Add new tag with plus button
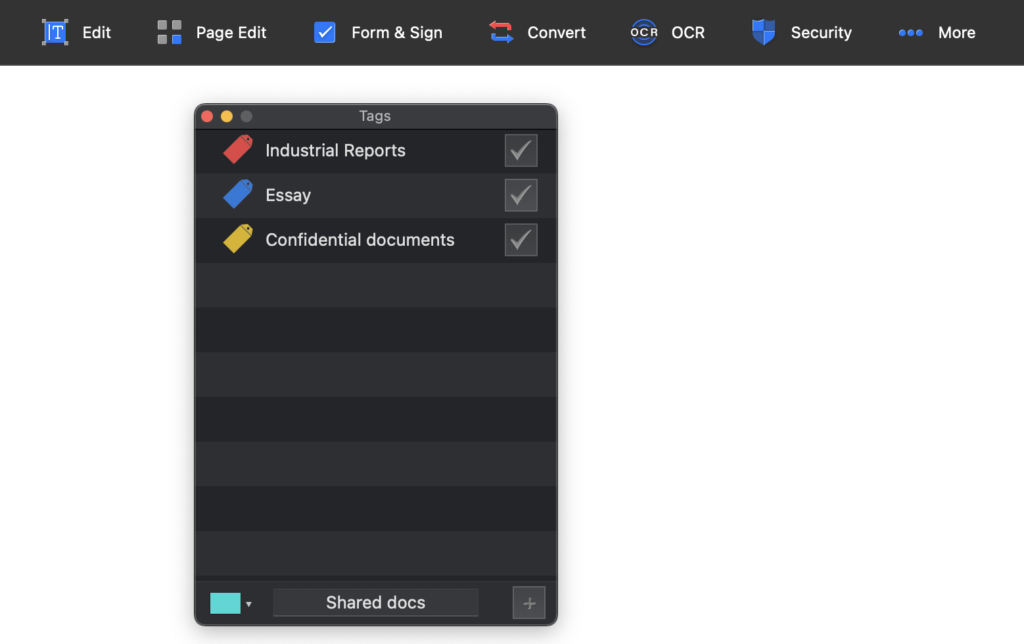 (529, 603)
